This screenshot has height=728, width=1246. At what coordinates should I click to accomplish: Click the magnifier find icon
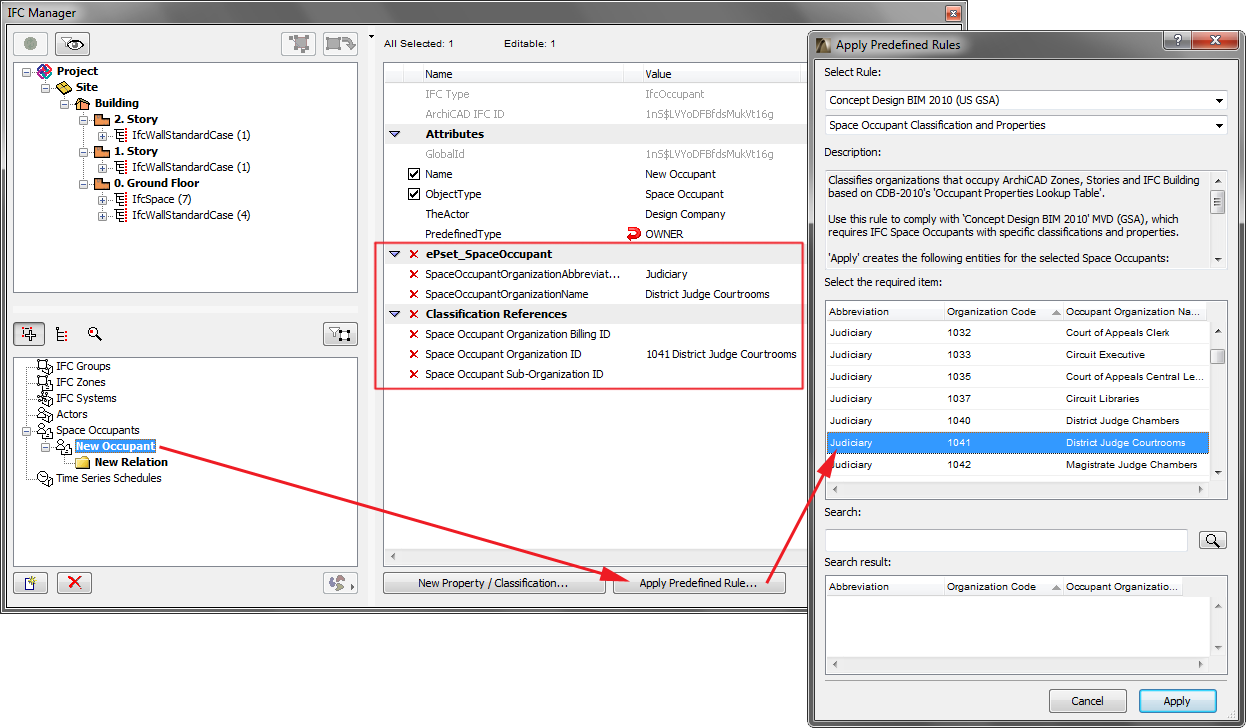pyautogui.click(x=94, y=335)
